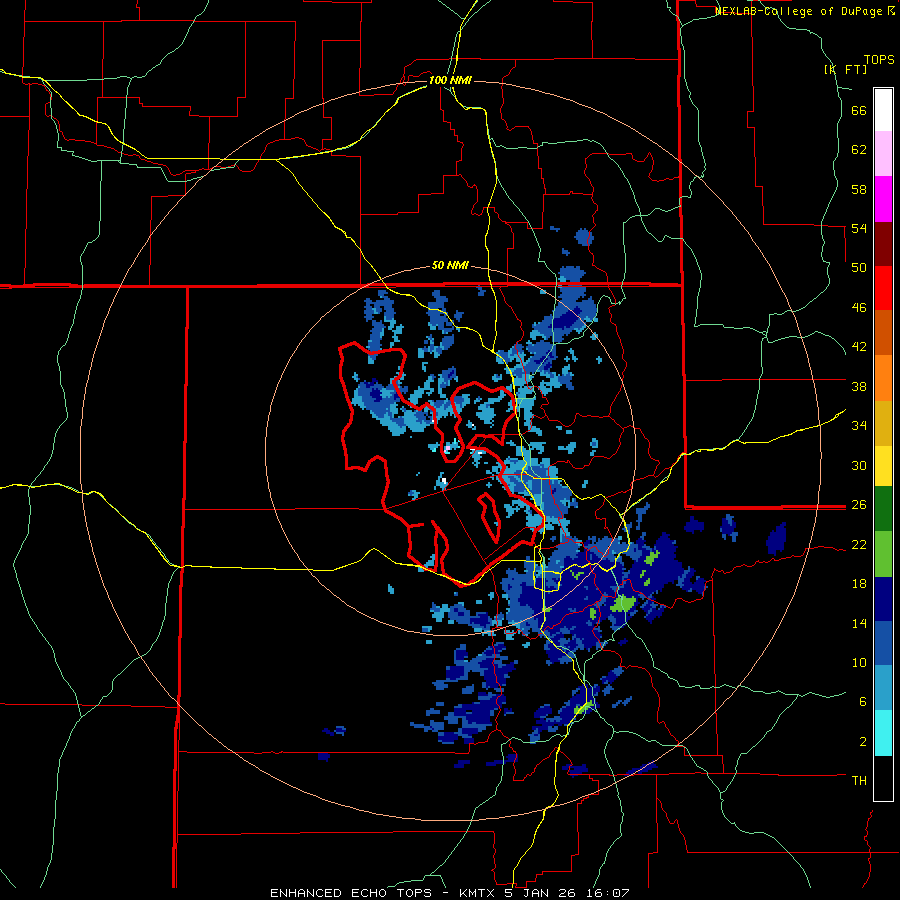Click the navy blue legend color band
This screenshot has height=900, width=900.
883,599
